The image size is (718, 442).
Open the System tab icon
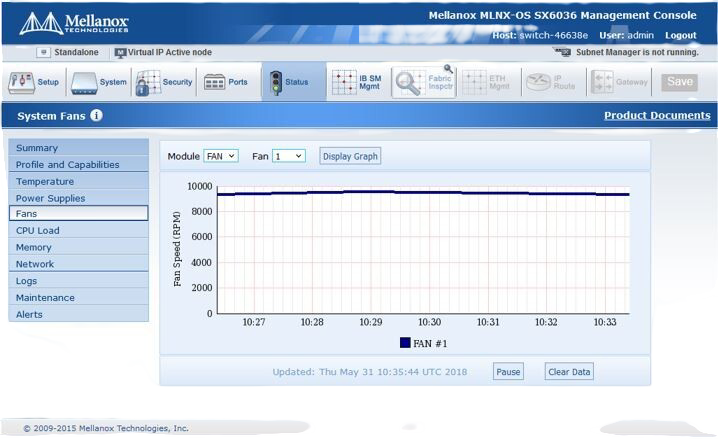click(x=84, y=83)
